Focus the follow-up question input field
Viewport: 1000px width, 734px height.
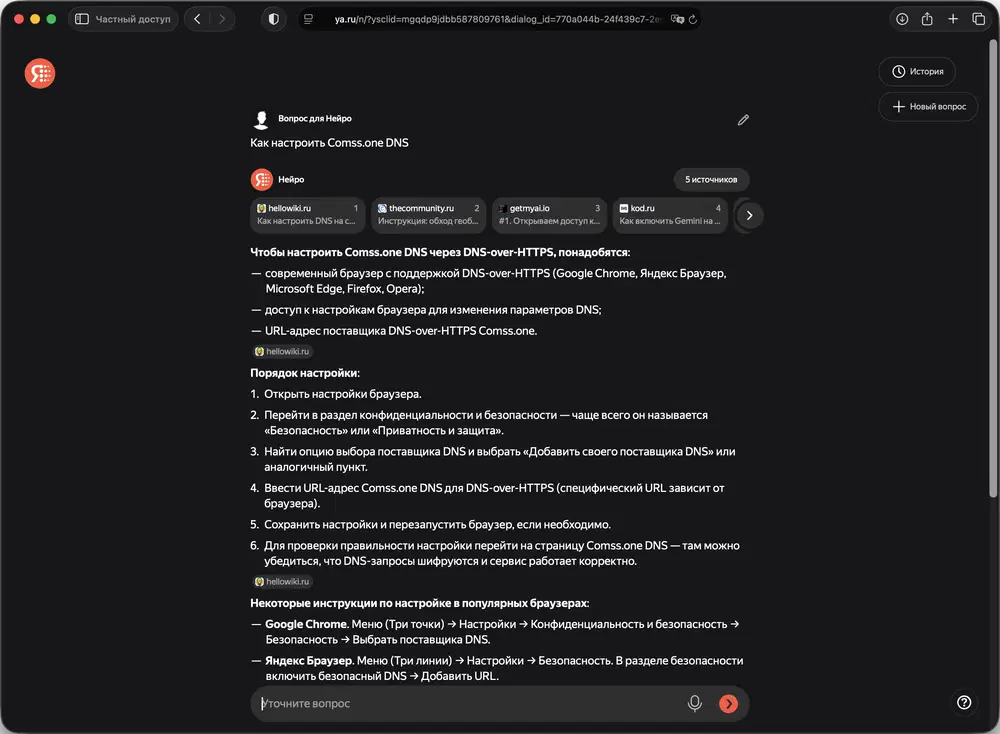470,704
